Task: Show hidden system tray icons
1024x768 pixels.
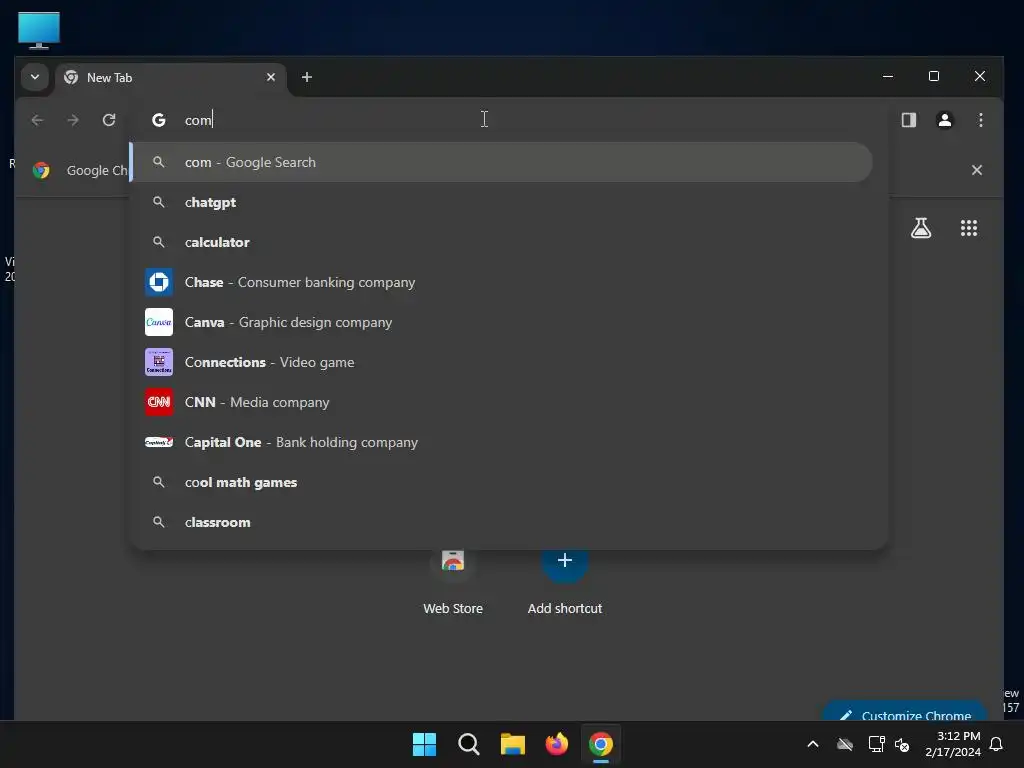Action: pos(813,744)
